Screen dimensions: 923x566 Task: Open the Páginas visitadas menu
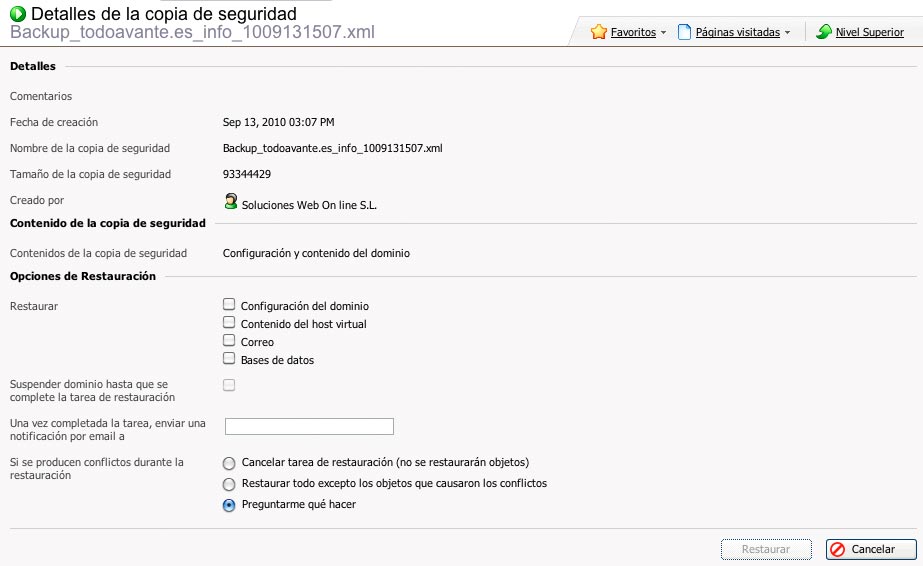pyautogui.click(x=738, y=32)
